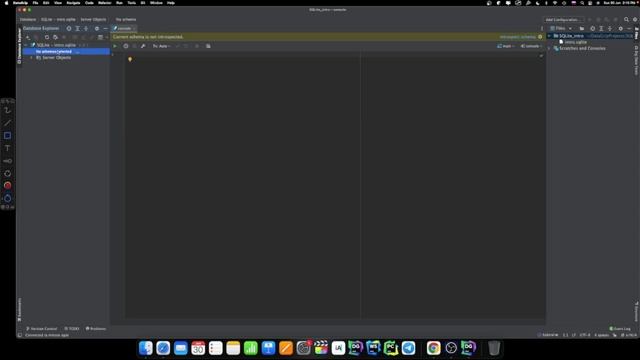Viewport: 640px width, 360px height.
Task: Open Safari from the Dock
Action: pos(163,348)
